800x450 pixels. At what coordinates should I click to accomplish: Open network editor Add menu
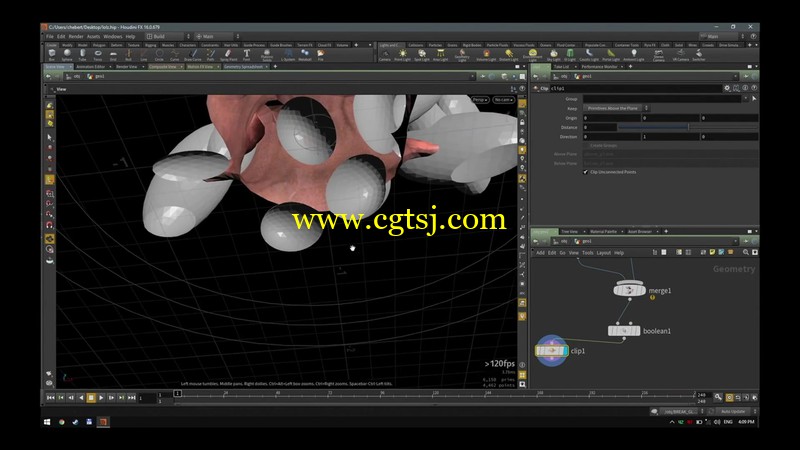(540, 253)
